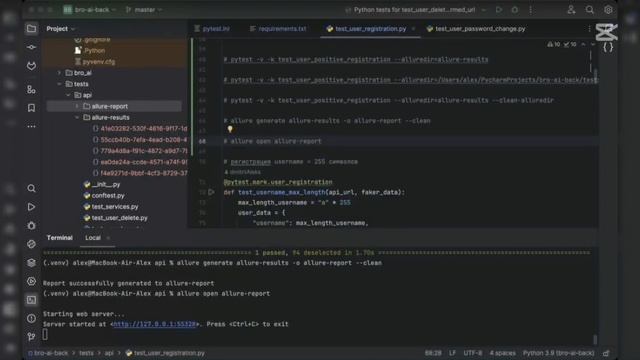Go to next highlighted problem arrow

[x=593, y=44]
